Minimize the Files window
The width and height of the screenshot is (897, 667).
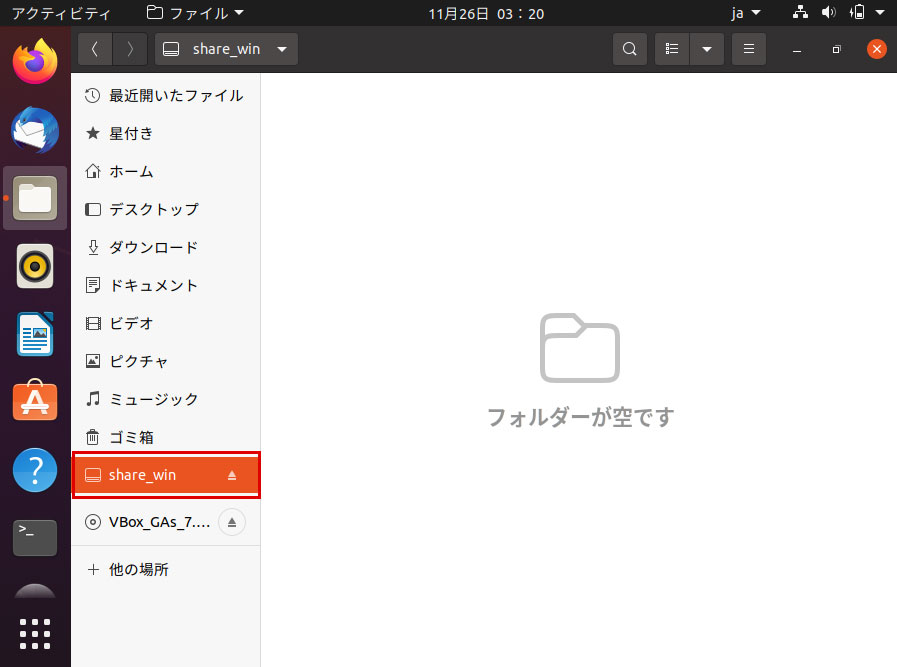(x=797, y=49)
